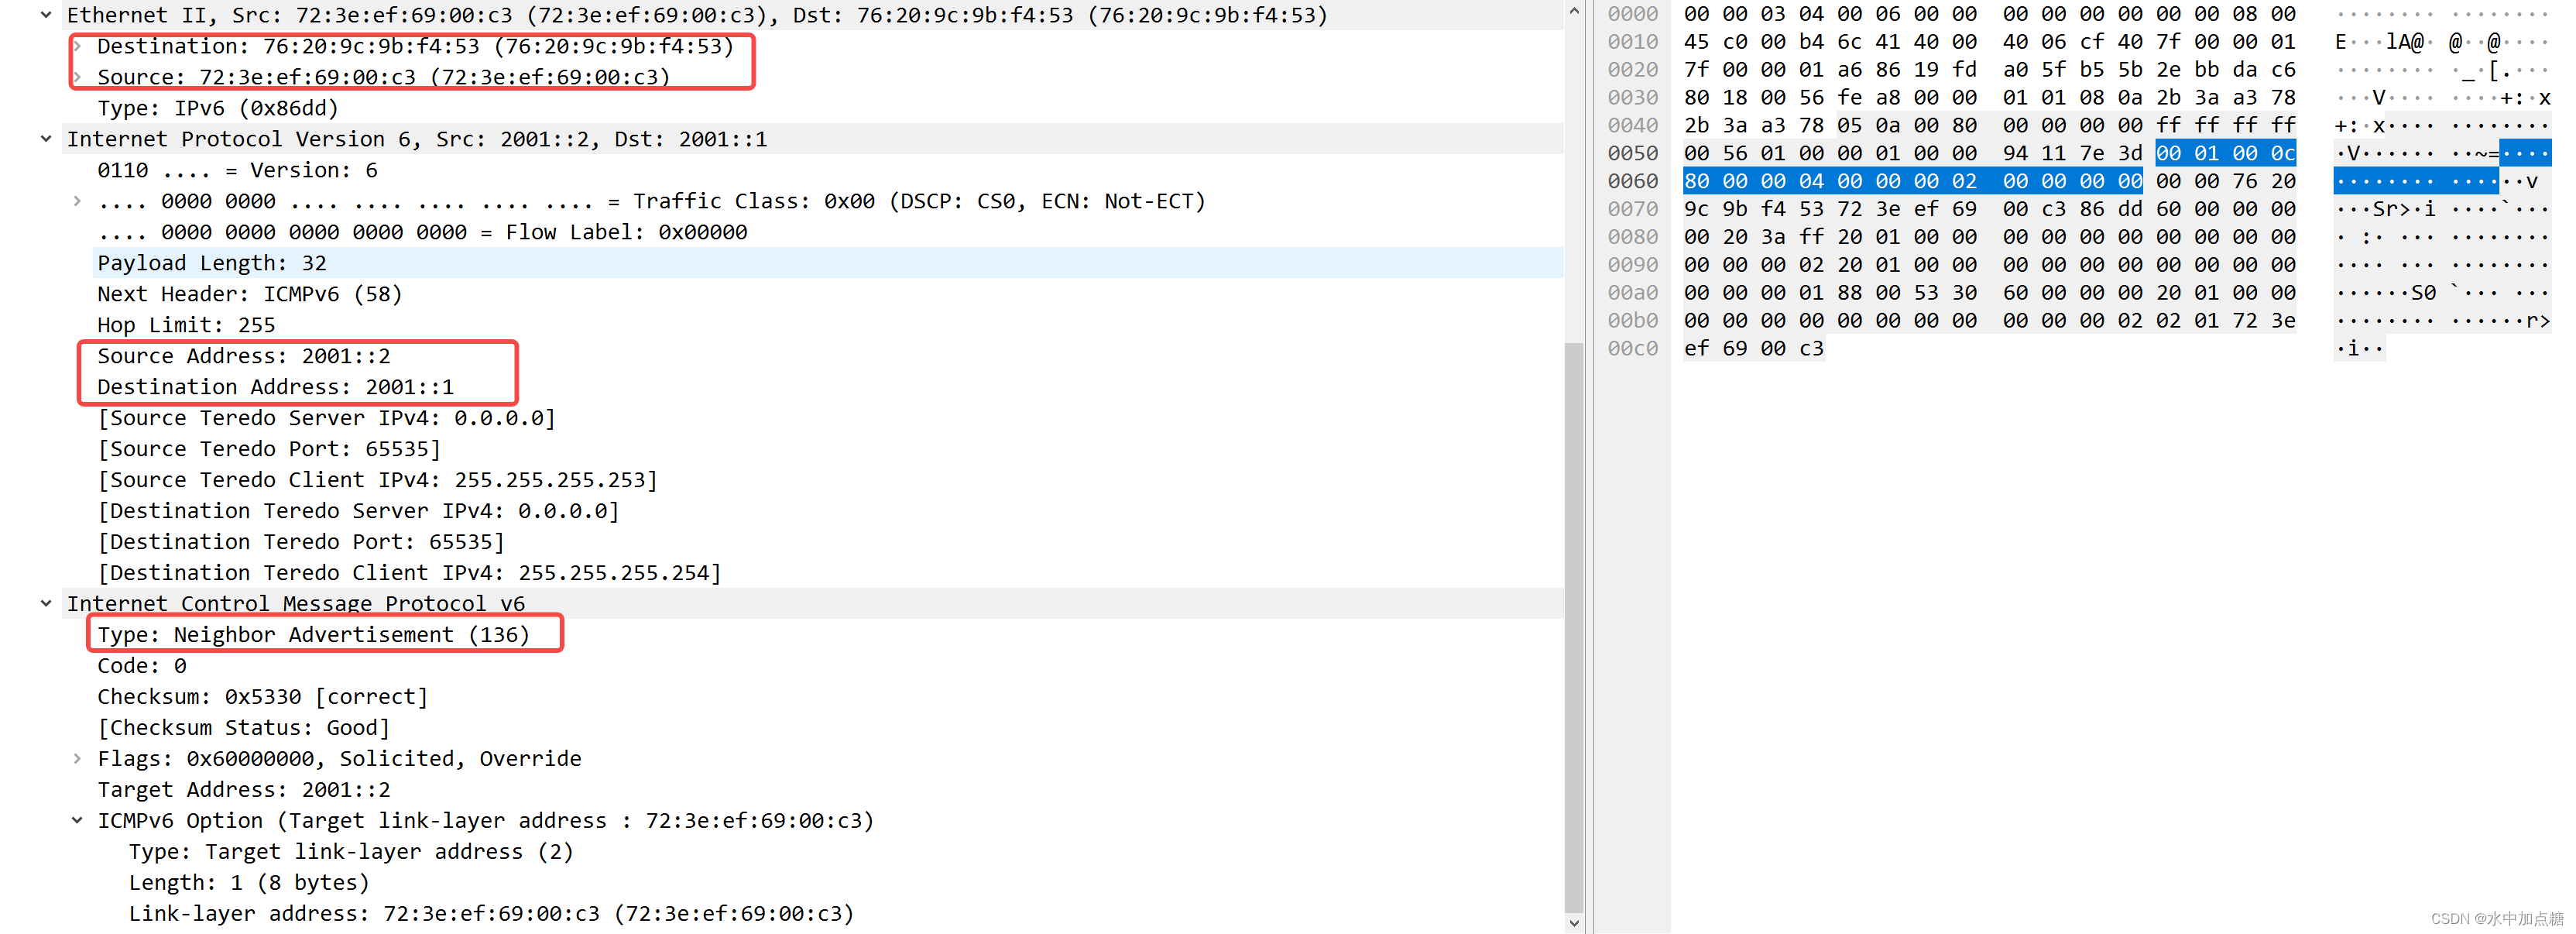Expand the Destination MAC address row
2576x934 pixels.
tap(77, 46)
